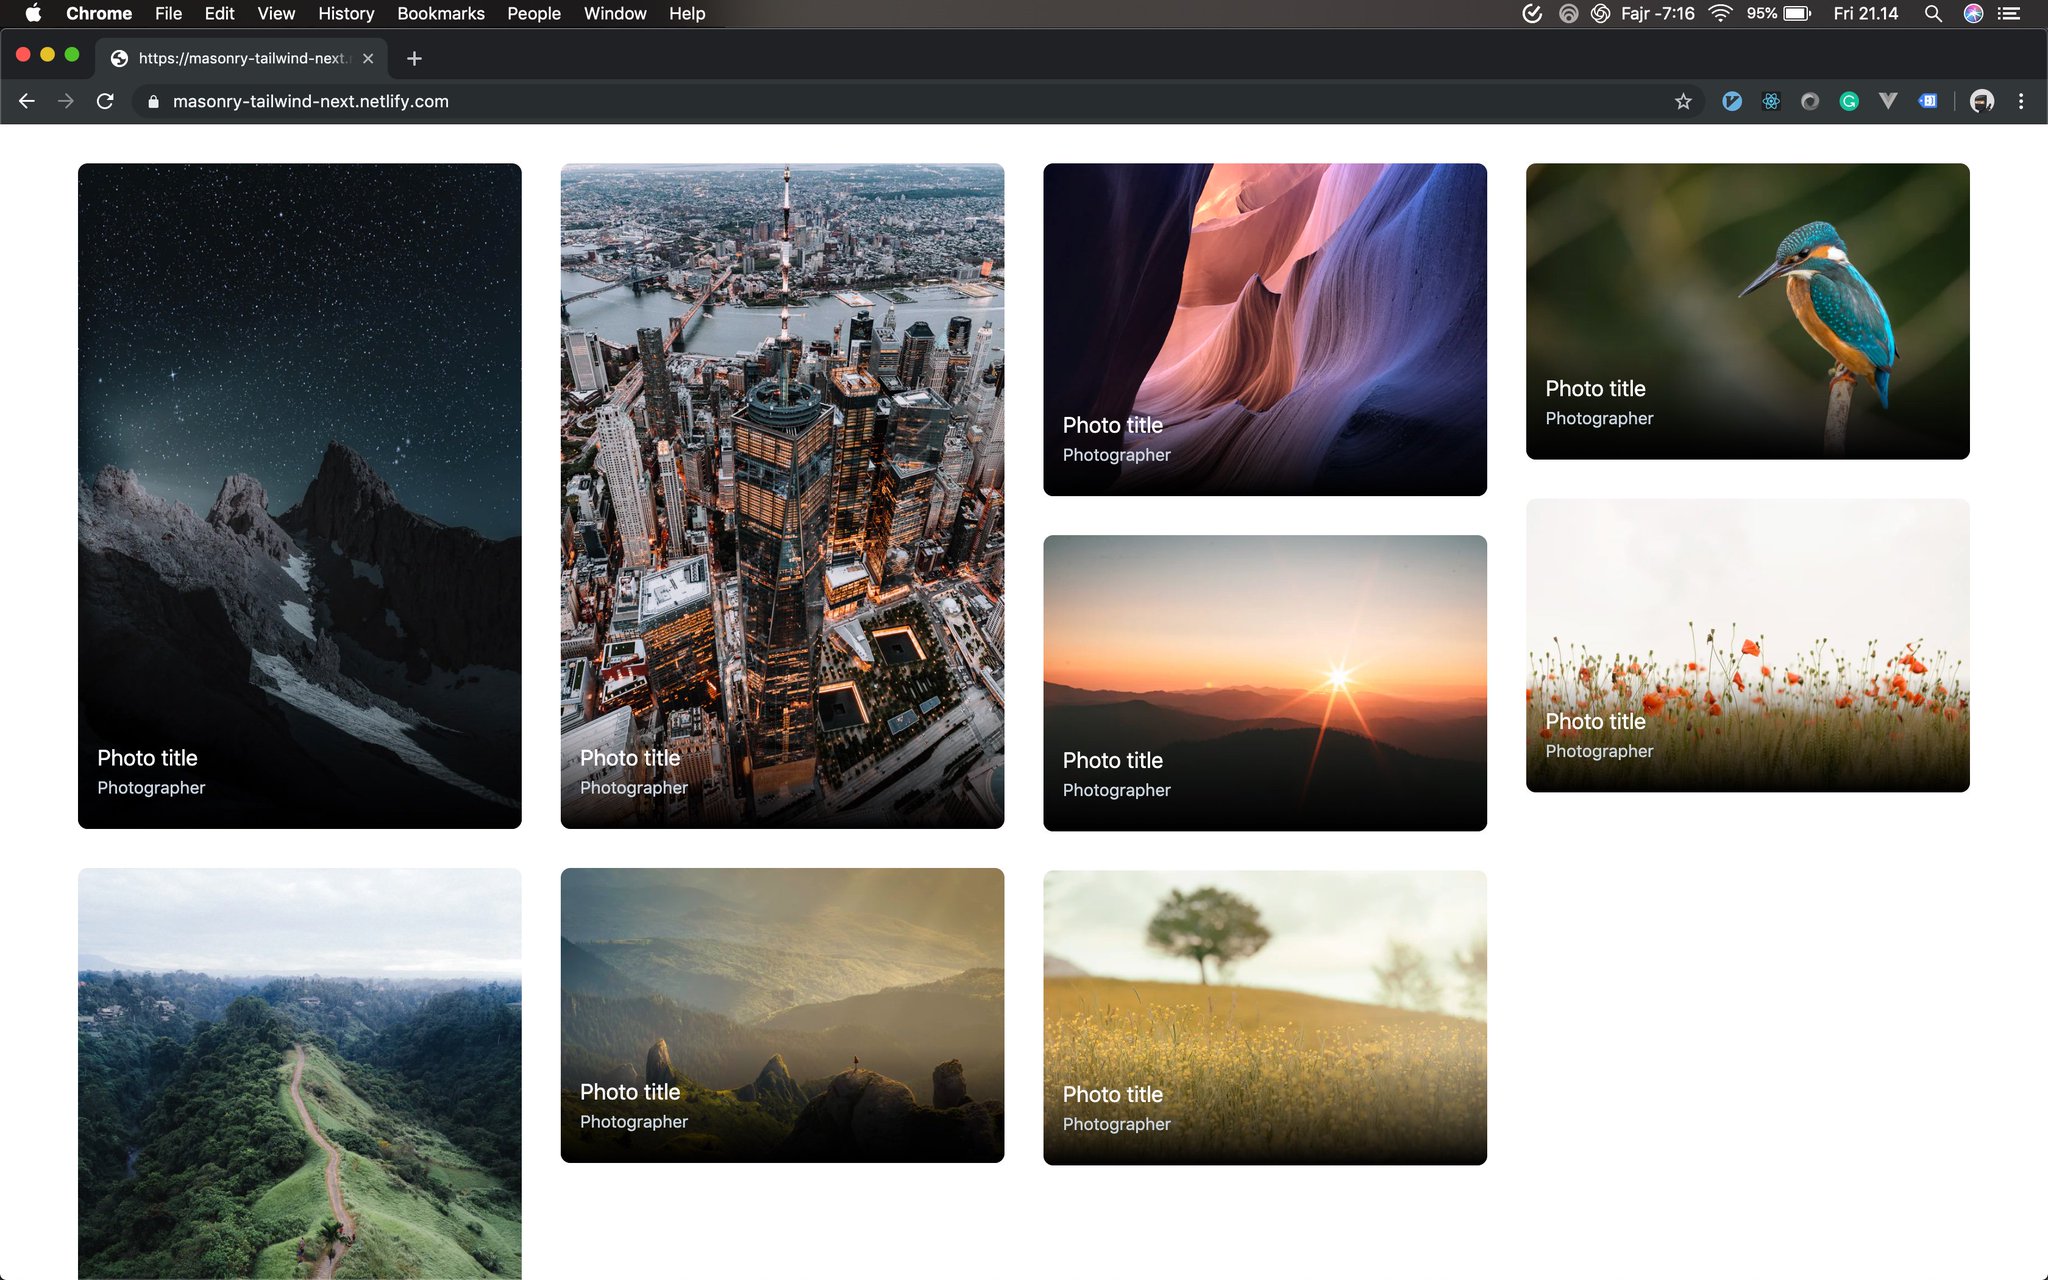The width and height of the screenshot is (2048, 1280).
Task: Click the Vimium extension icon
Action: (1732, 101)
